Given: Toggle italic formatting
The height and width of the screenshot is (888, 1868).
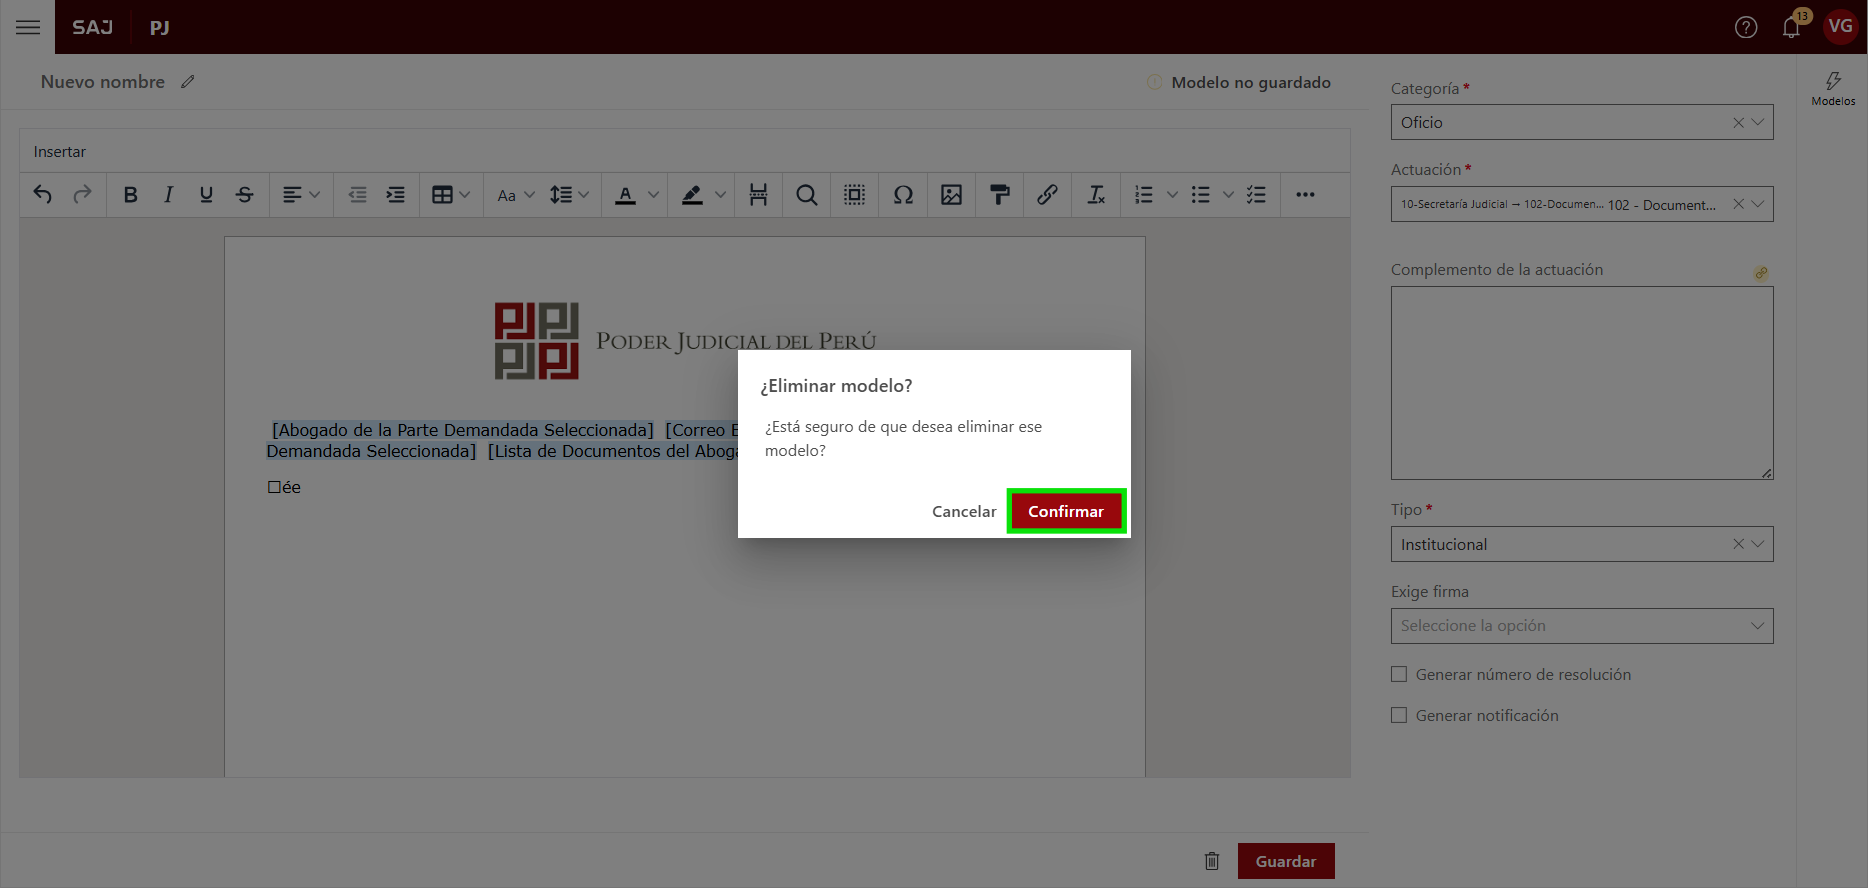Looking at the screenshot, I should [168, 194].
